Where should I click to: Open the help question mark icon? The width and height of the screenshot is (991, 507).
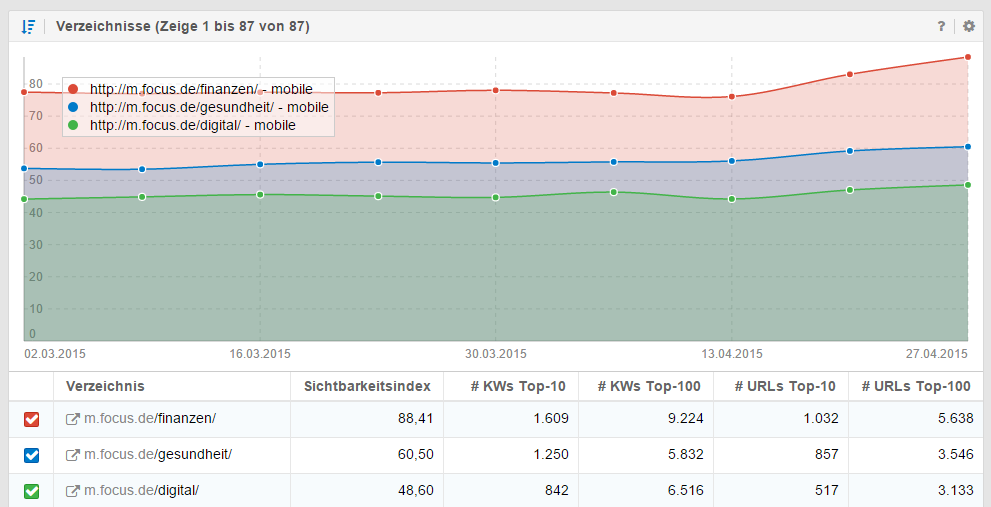941,26
